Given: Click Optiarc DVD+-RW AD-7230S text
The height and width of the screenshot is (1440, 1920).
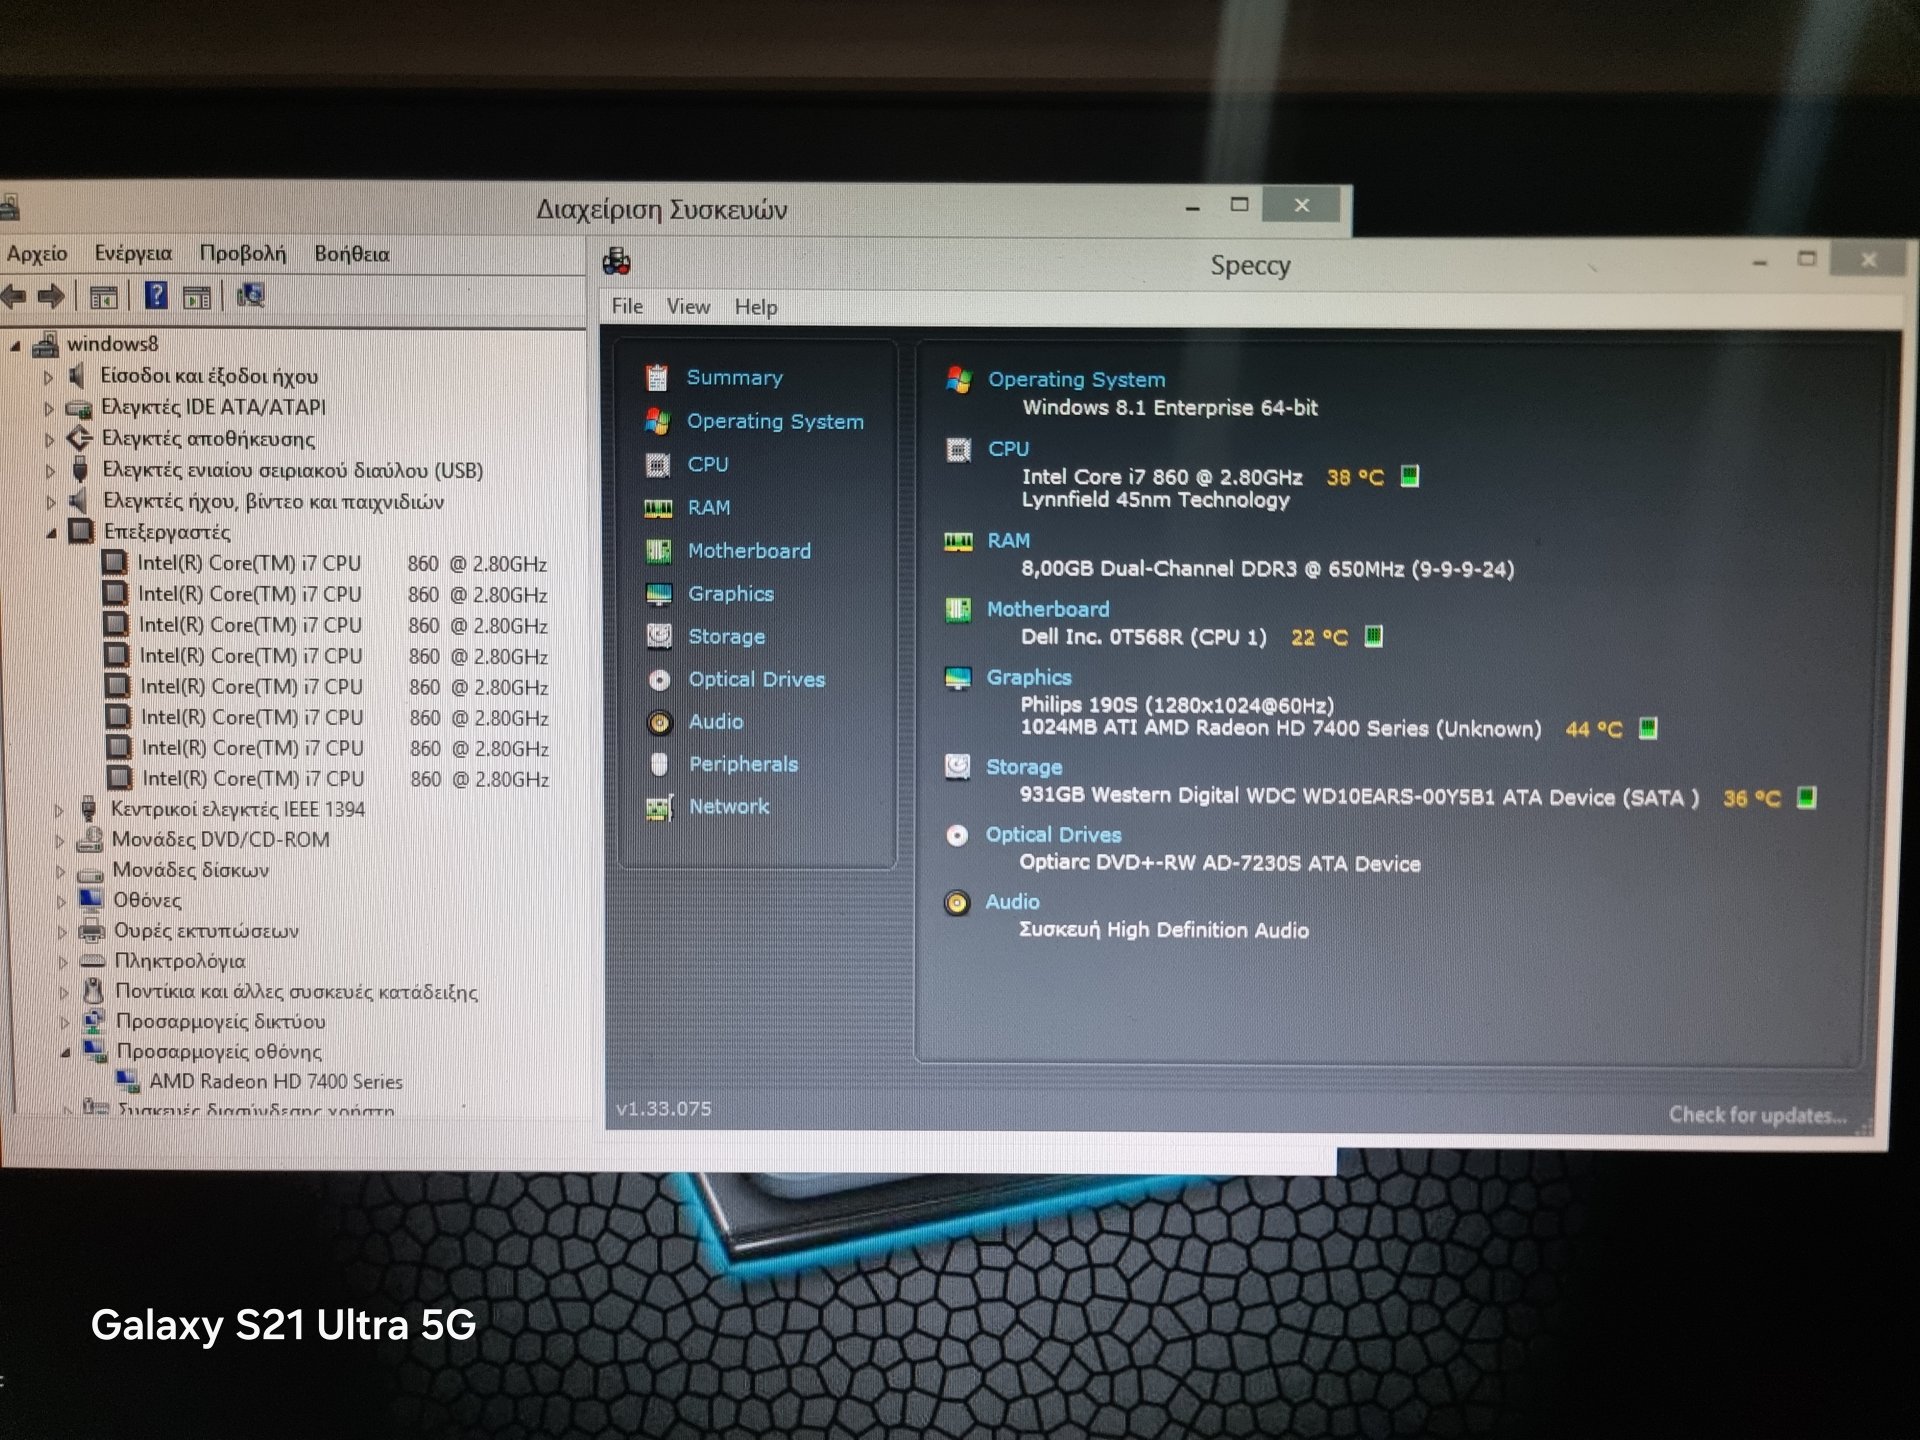Looking at the screenshot, I should (1220, 864).
